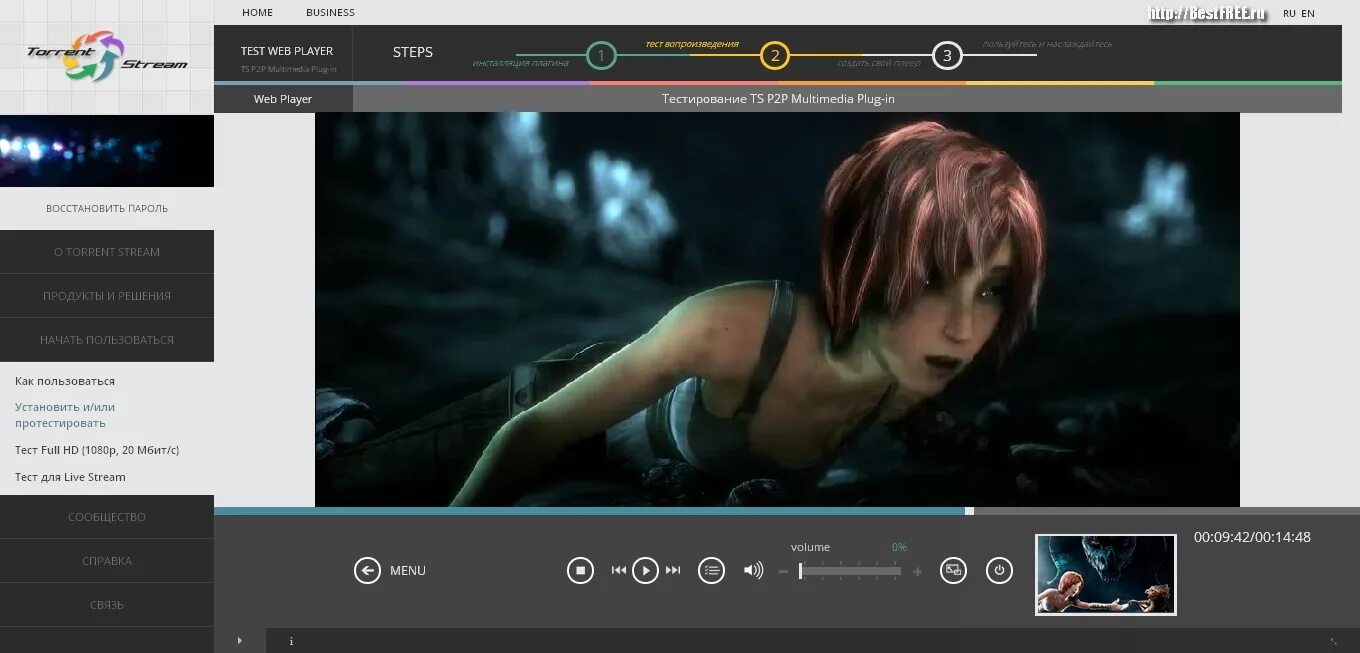Toggle fullscreen mode icon
Screen dimensions: 1360x653
(953, 570)
